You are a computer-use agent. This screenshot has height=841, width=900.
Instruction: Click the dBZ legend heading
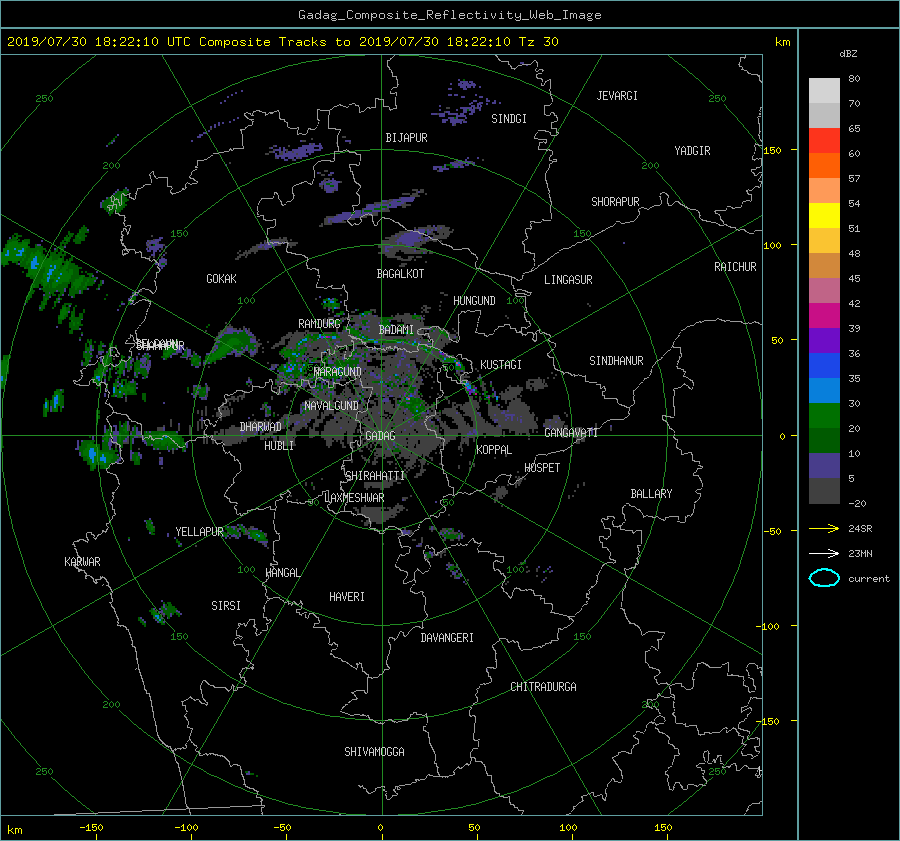pyautogui.click(x=848, y=53)
